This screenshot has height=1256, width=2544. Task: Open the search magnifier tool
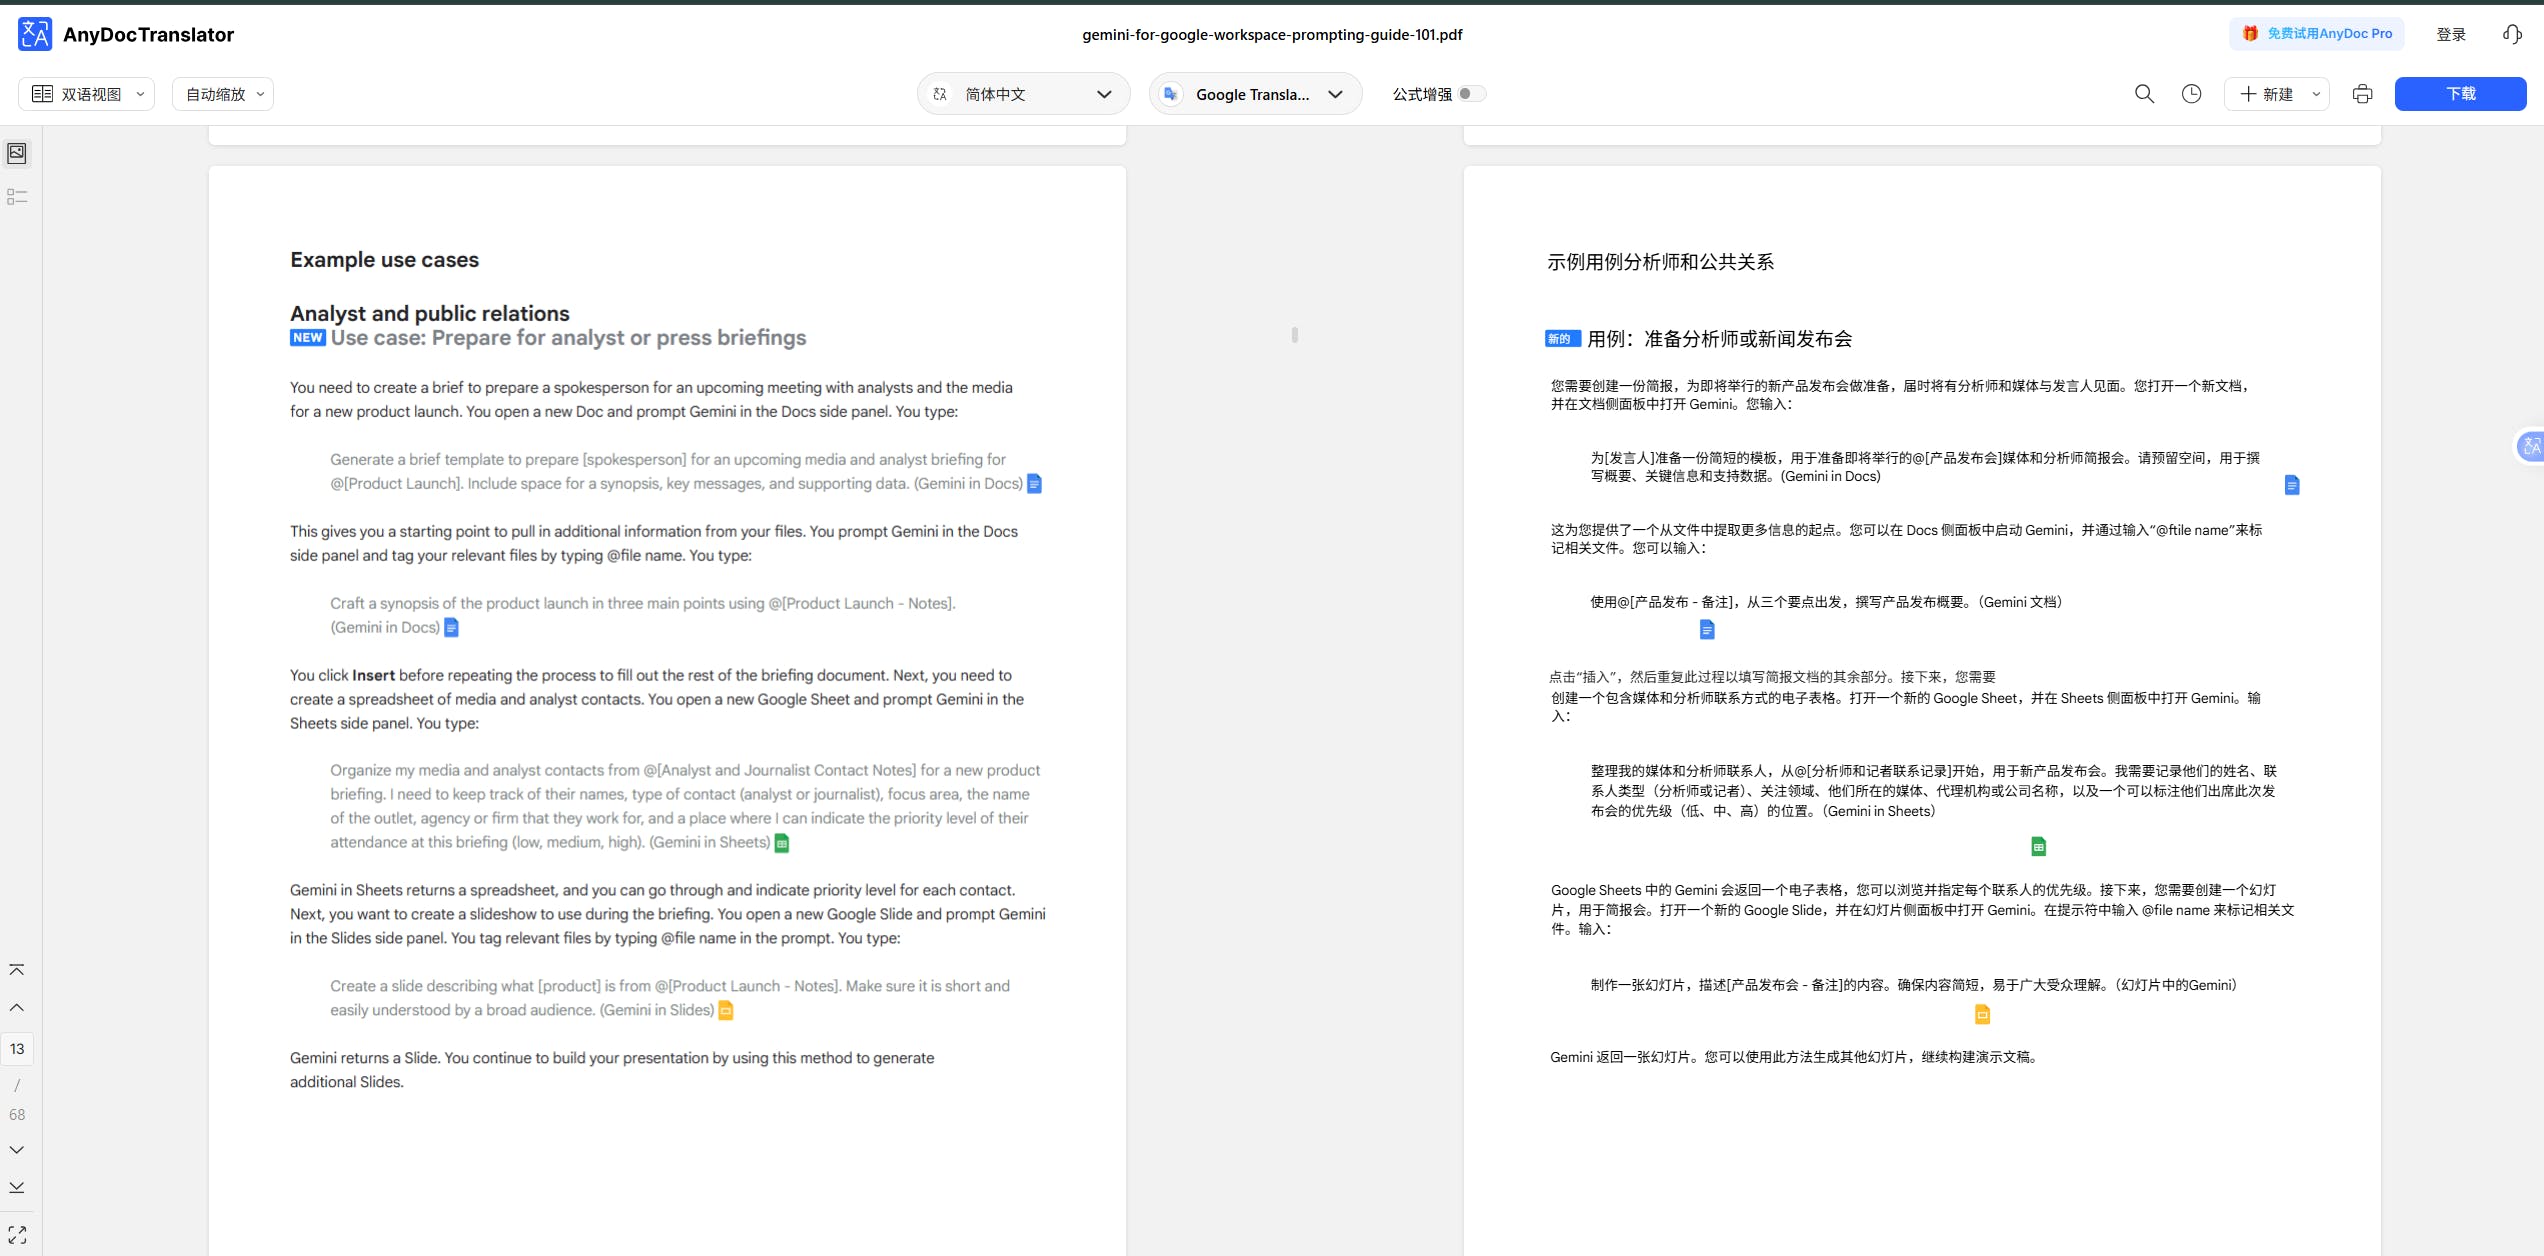[2144, 94]
